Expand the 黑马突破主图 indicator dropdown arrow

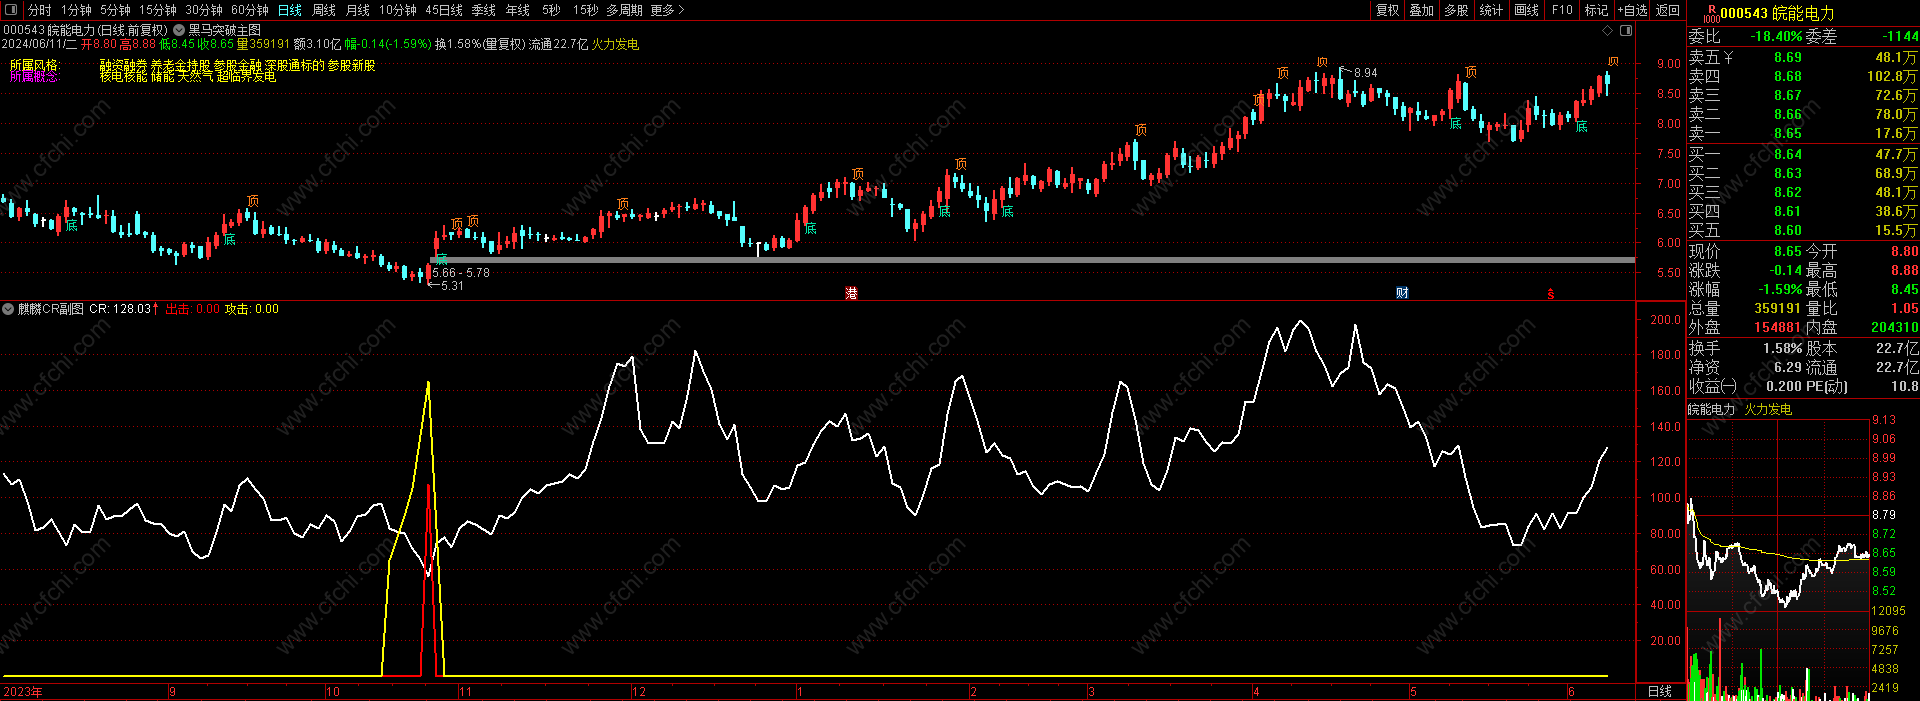pos(179,30)
